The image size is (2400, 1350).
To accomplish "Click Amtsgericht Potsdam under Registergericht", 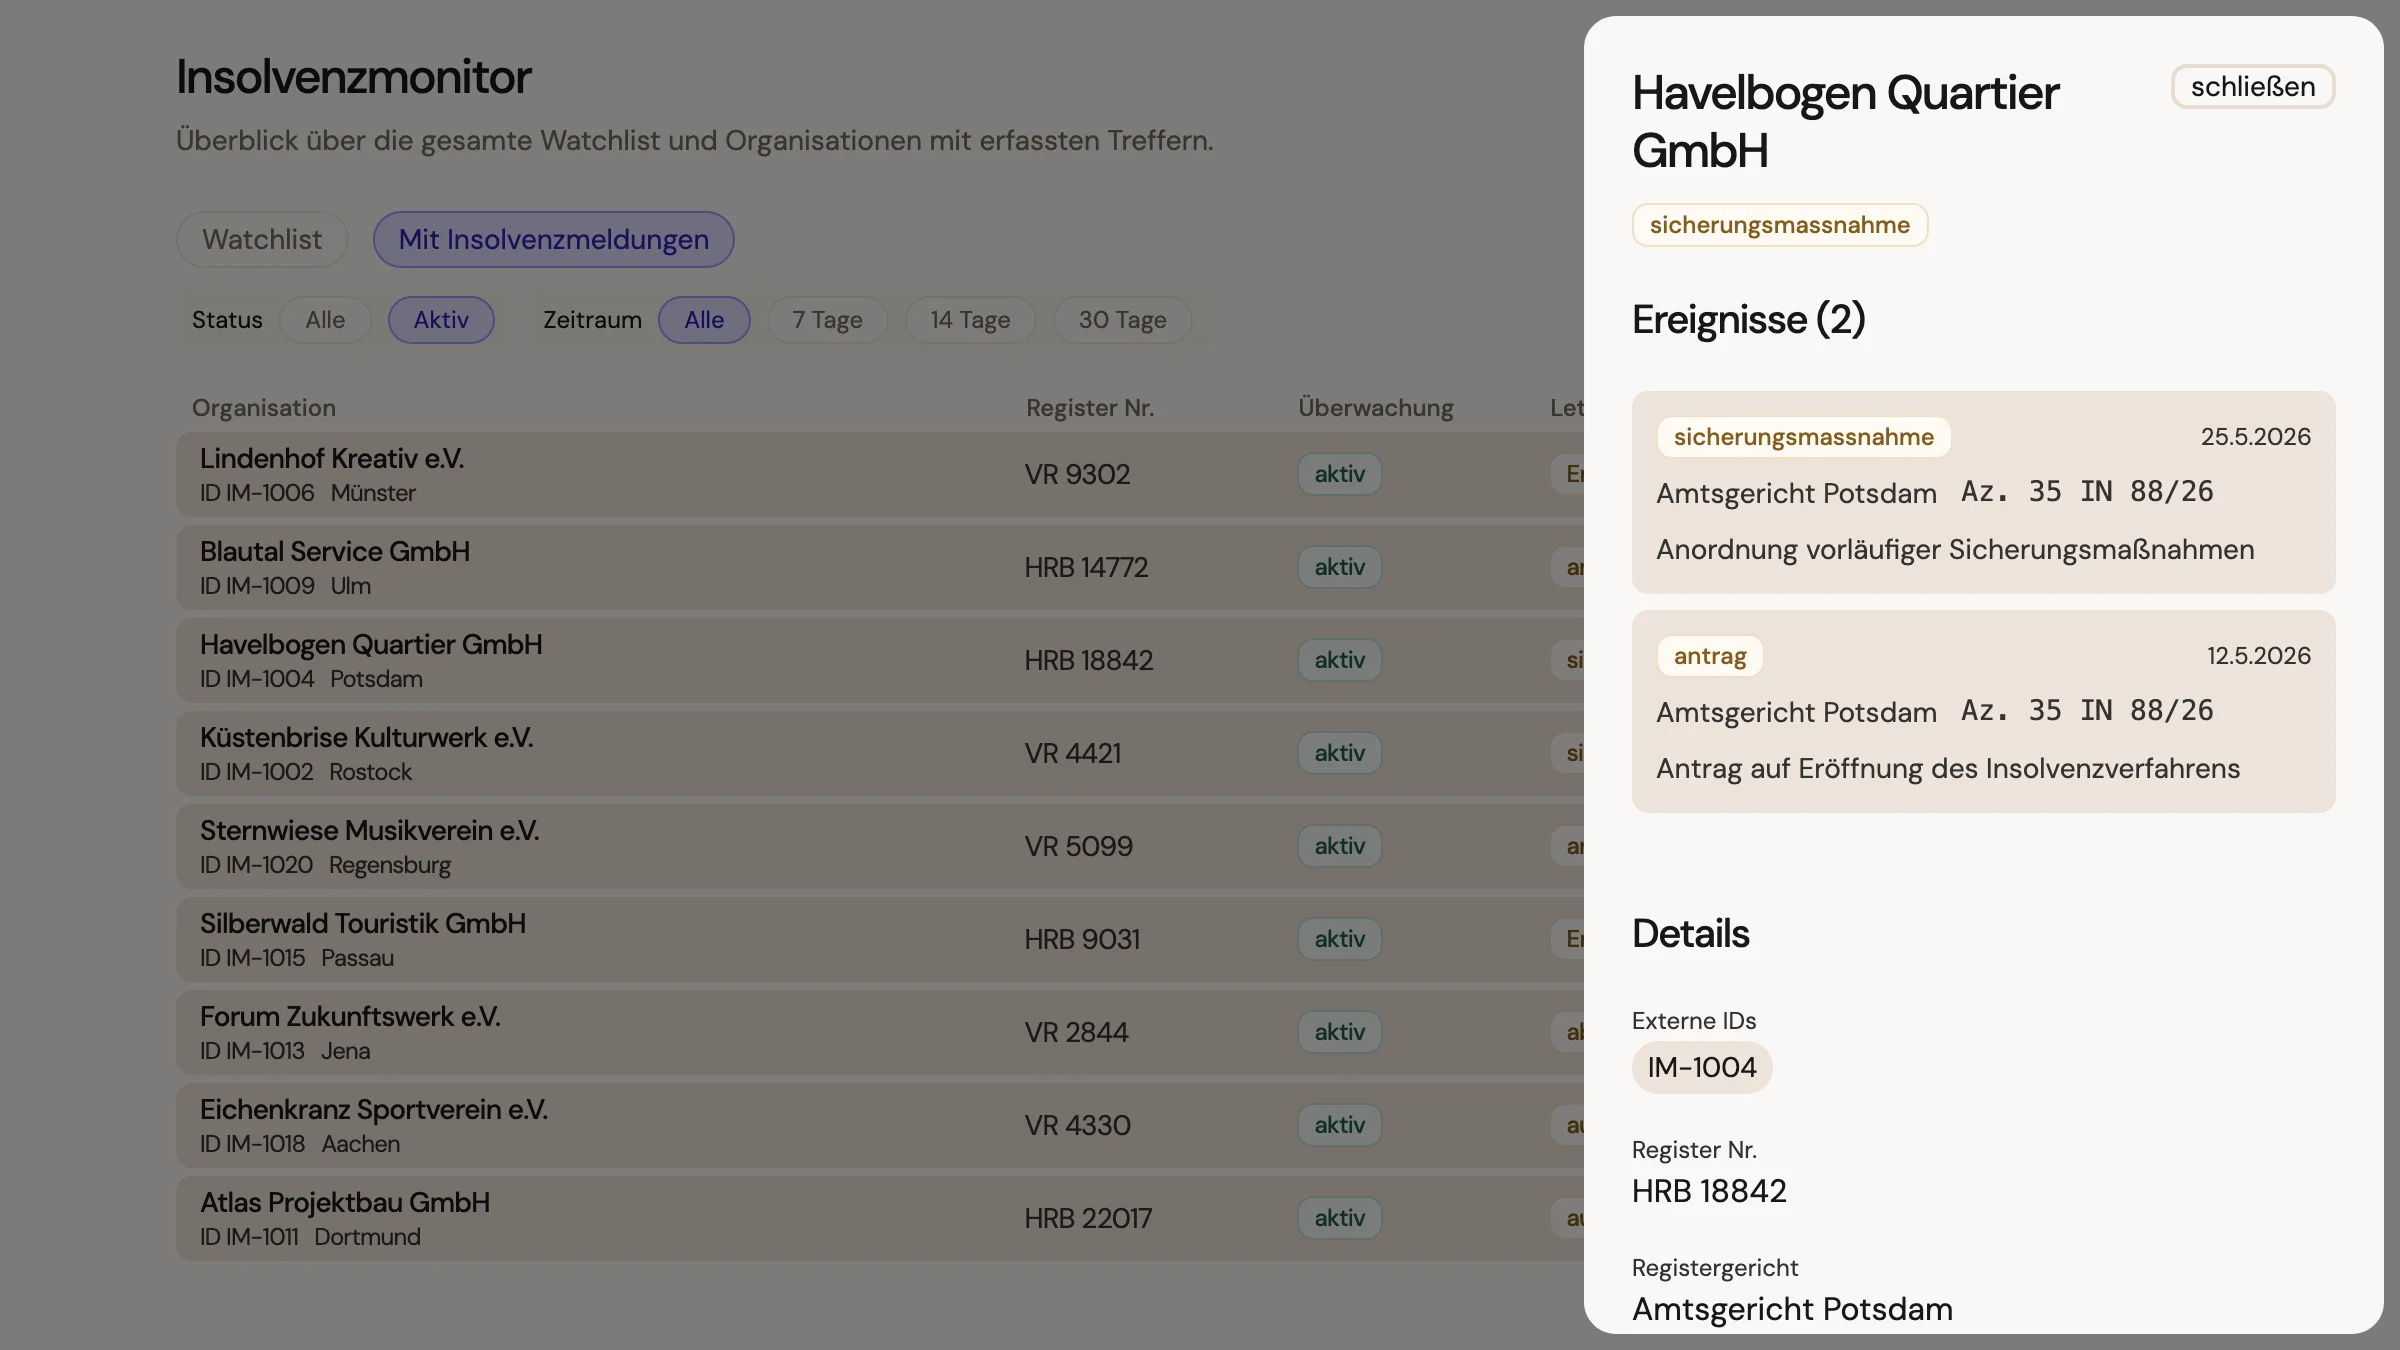I will coord(1792,1309).
